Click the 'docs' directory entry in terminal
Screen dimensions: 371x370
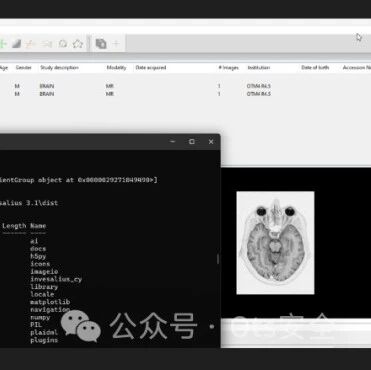coord(38,249)
